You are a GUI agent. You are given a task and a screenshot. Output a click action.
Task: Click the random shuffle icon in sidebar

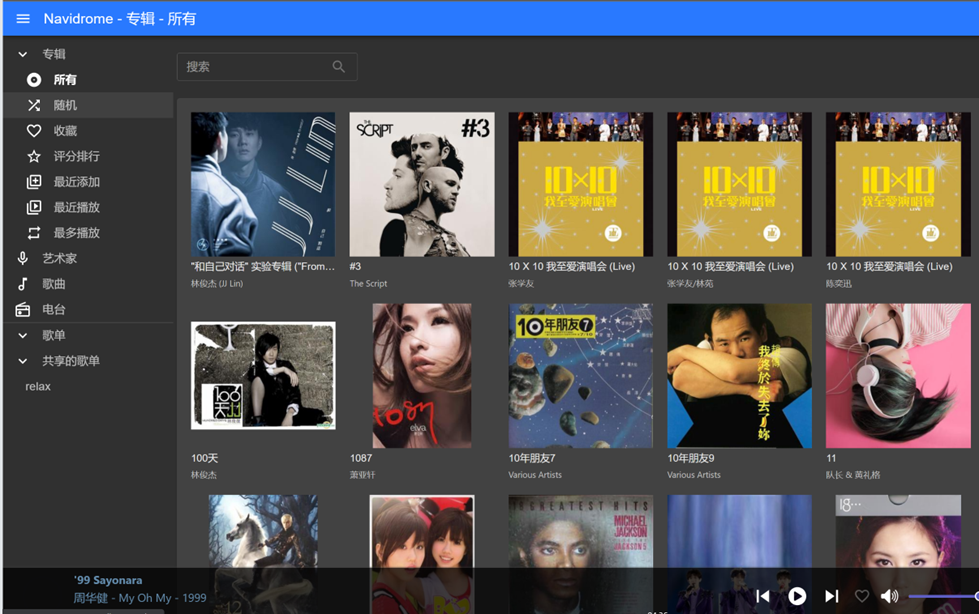pyautogui.click(x=34, y=105)
